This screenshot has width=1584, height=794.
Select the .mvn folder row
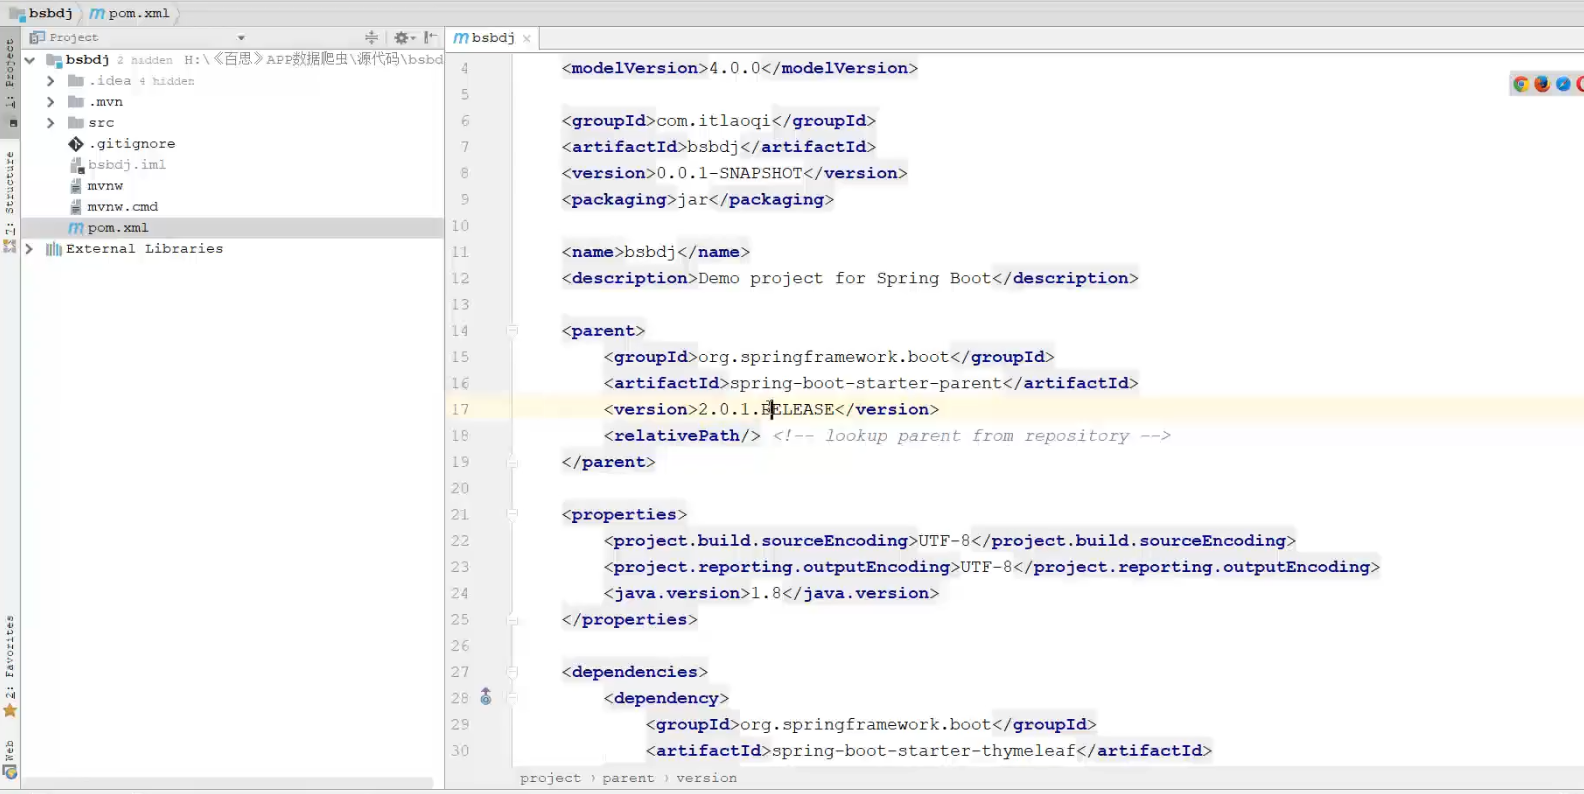tap(232, 102)
